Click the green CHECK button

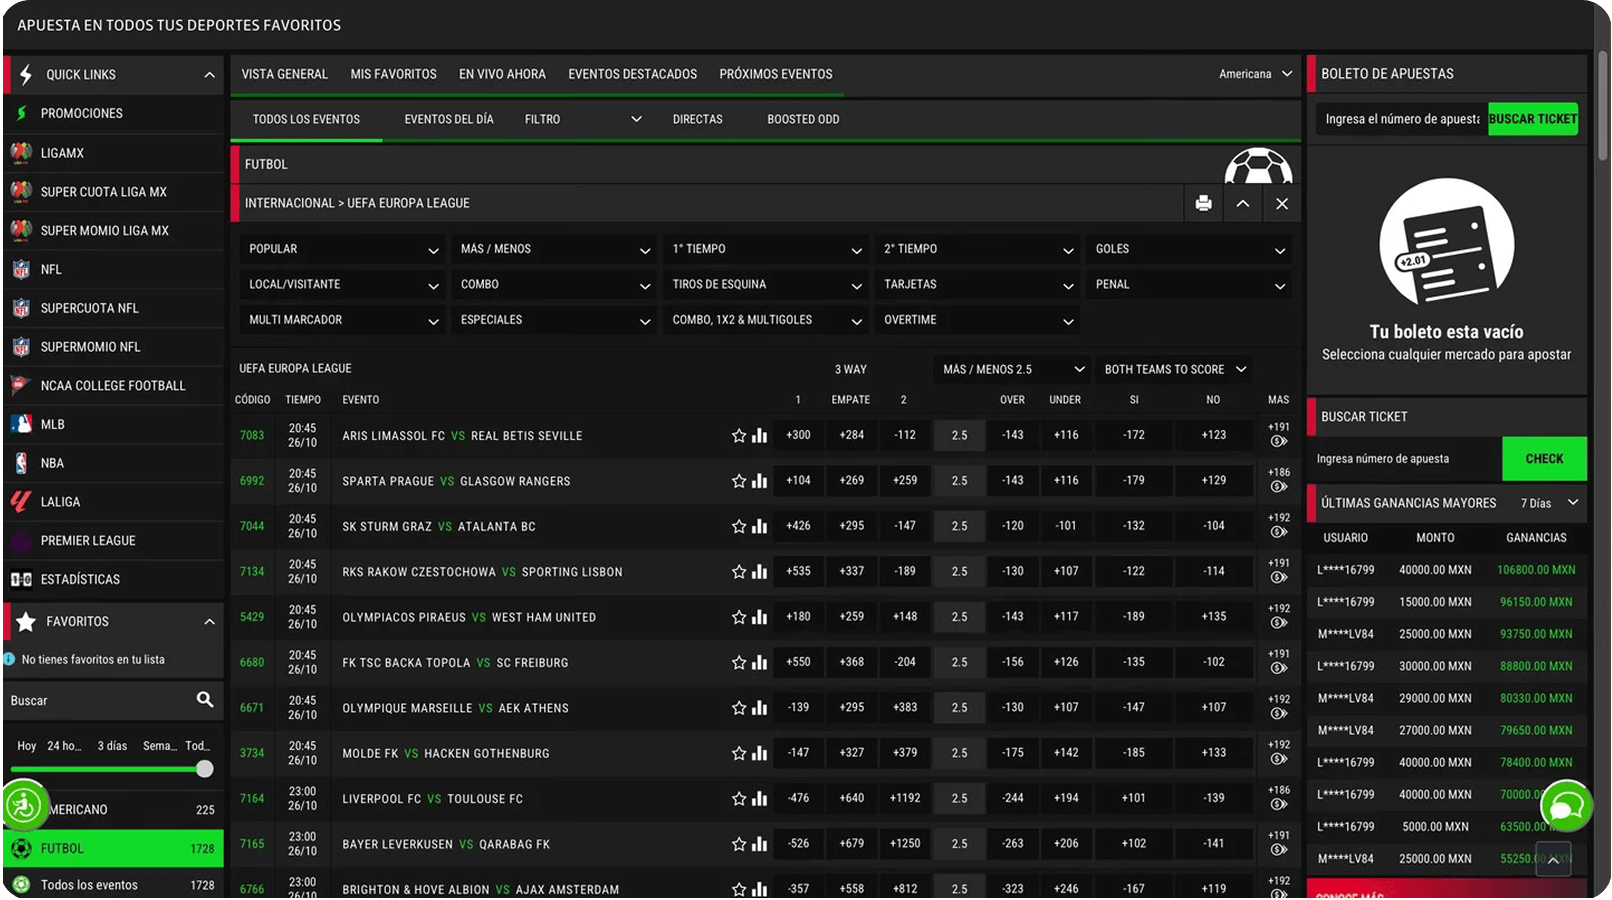click(1544, 459)
